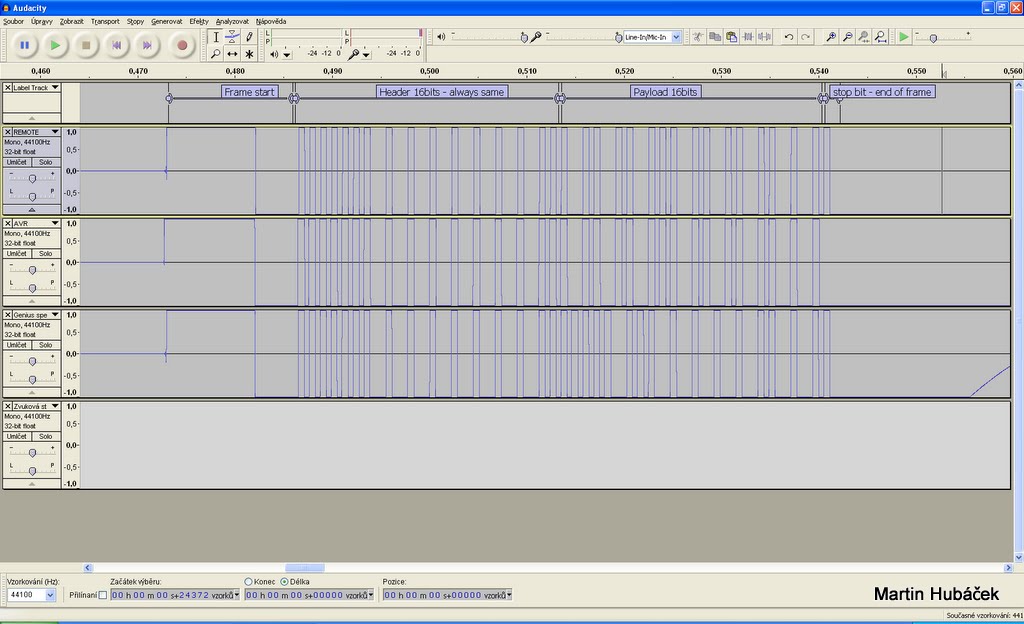The width and height of the screenshot is (1024, 624).
Task: Click the Redo arrow icon
Action: click(805, 37)
